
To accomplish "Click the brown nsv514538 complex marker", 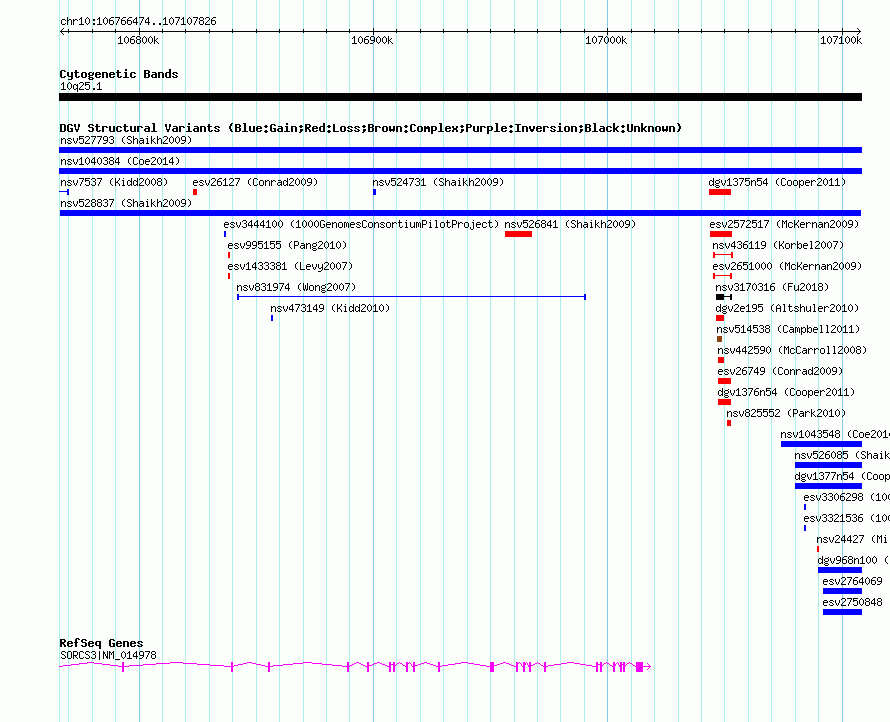I will [x=720, y=339].
